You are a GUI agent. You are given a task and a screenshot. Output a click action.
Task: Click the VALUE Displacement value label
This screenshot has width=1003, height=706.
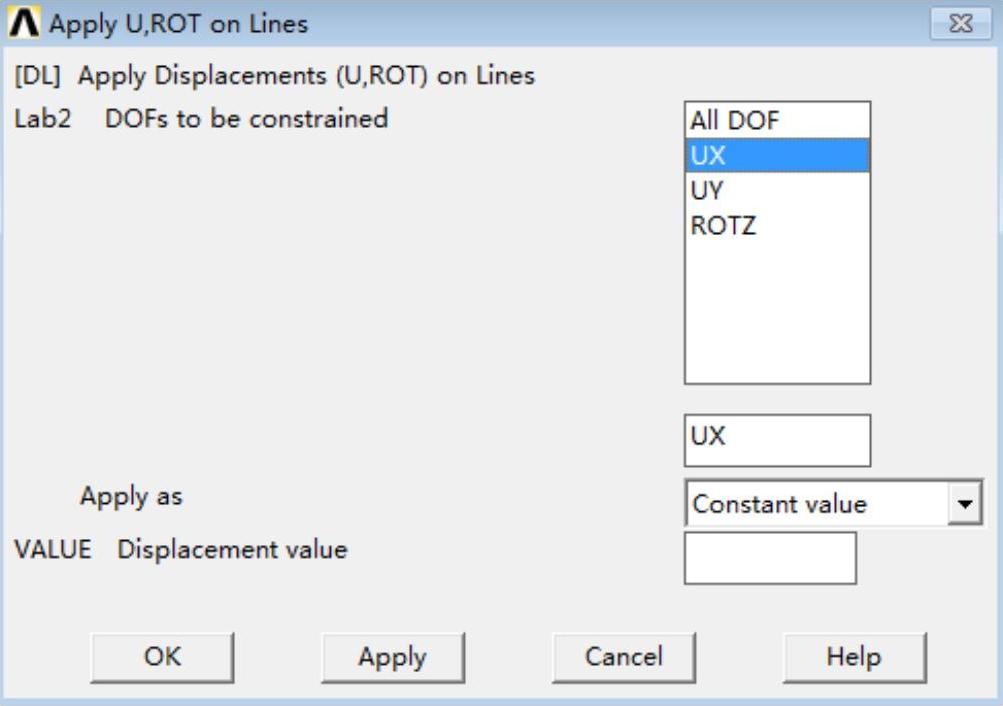pyautogui.click(x=181, y=549)
